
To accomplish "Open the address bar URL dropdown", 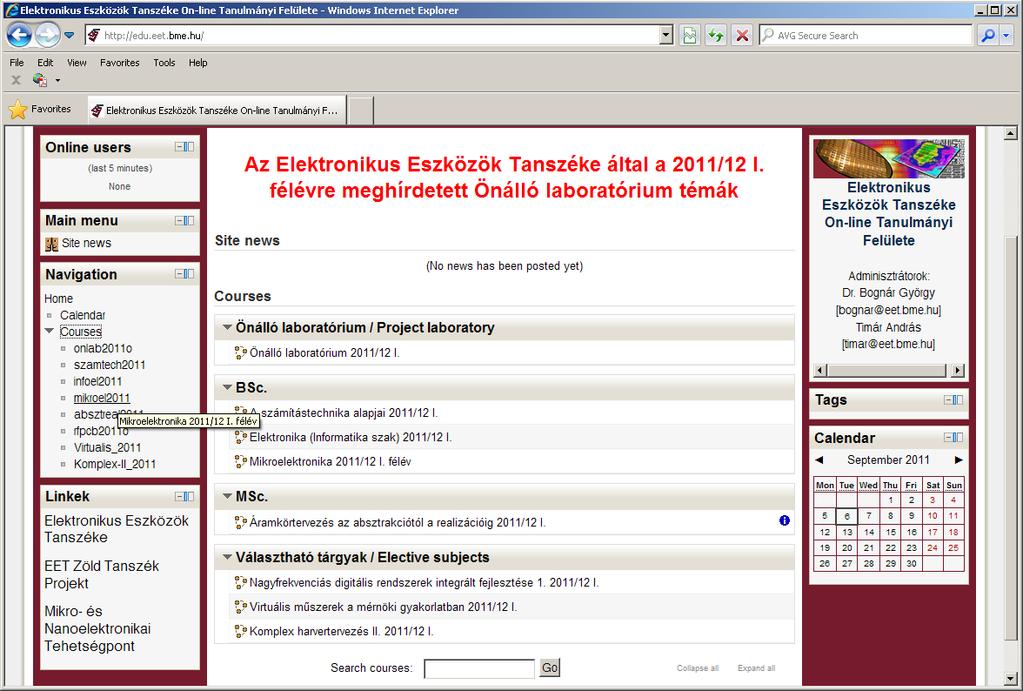I will (665, 35).
